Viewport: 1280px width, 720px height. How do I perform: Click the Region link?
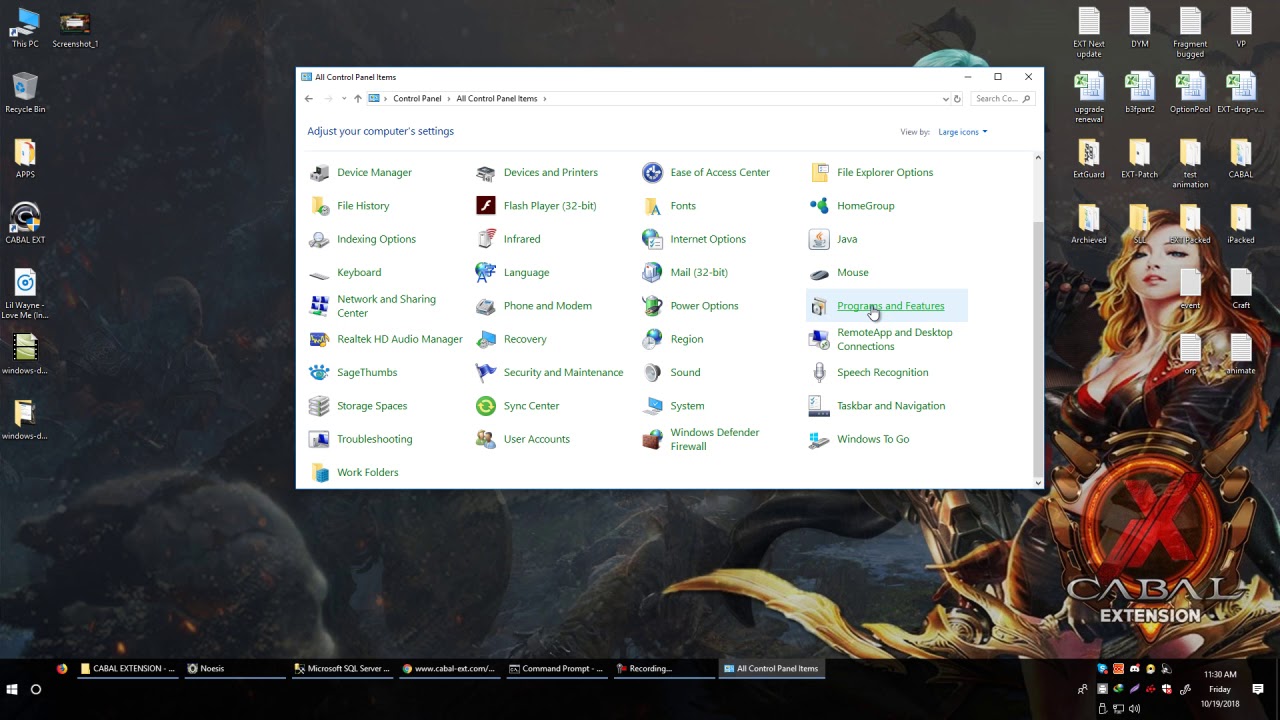[x=687, y=339]
